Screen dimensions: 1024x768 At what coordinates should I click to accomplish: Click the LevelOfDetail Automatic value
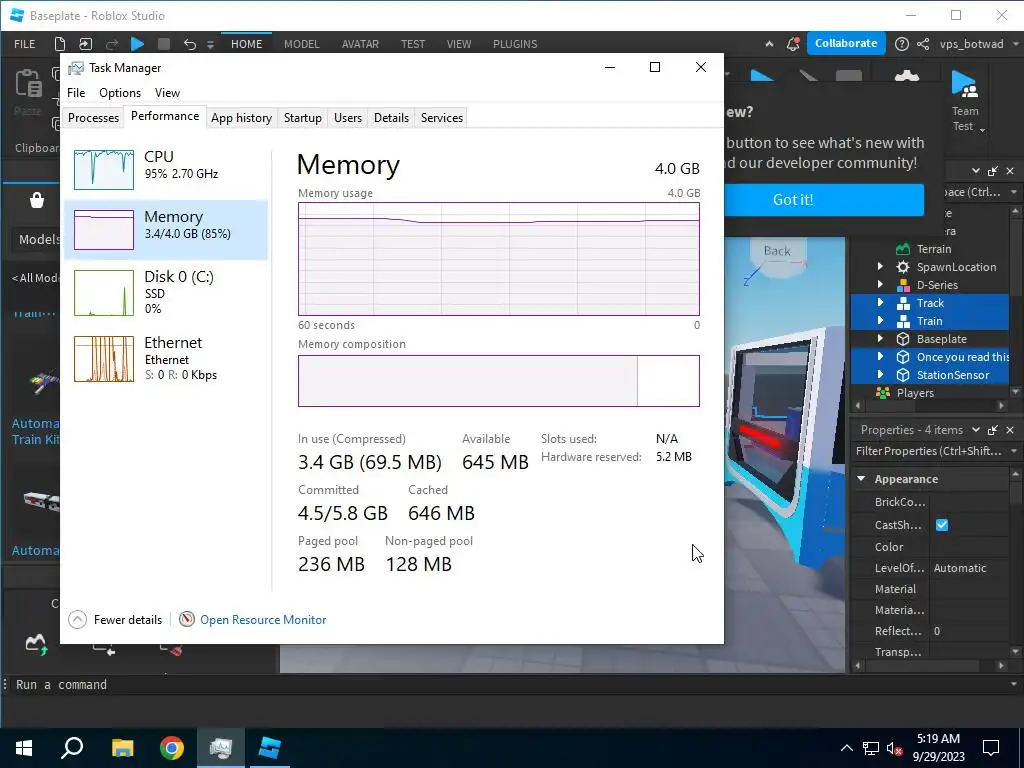click(959, 568)
